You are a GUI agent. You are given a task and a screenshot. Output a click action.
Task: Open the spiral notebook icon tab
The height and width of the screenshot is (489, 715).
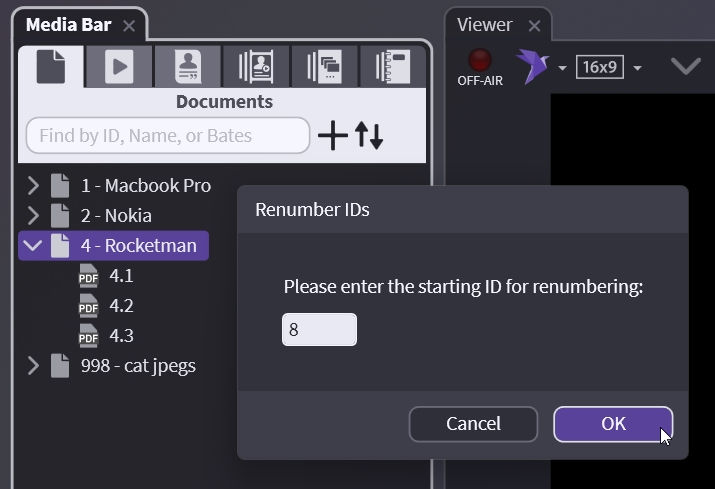coord(392,66)
